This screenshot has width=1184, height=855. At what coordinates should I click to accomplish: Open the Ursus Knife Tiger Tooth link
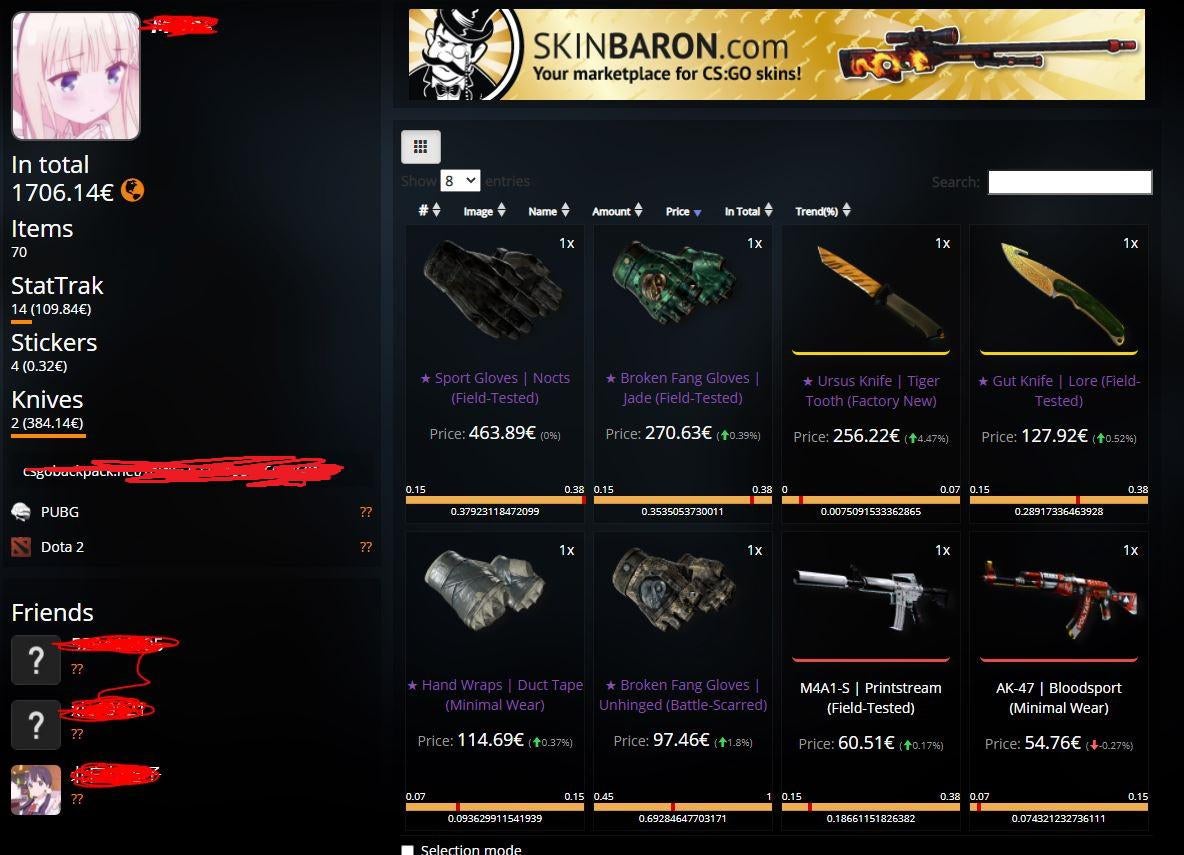tap(871, 390)
